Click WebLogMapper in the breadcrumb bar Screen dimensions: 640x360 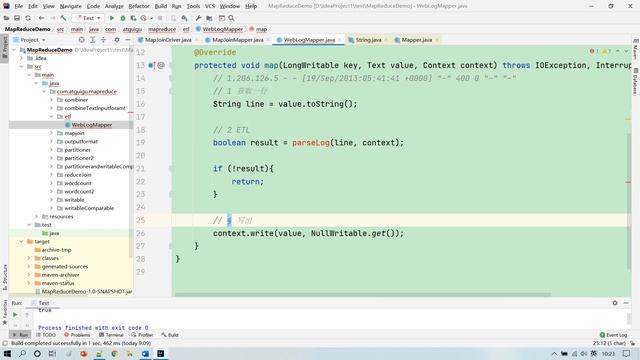tap(222, 29)
